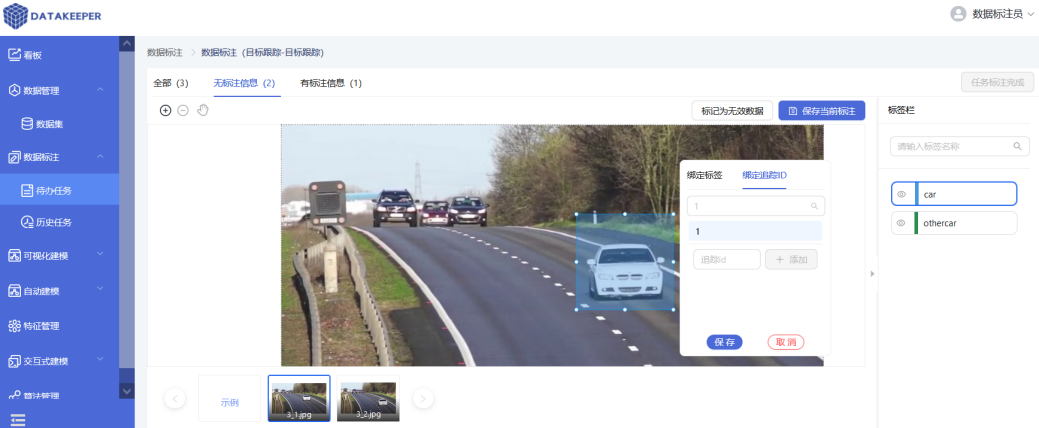Collapse the 数据管理 menu chevron

[x=100, y=89]
